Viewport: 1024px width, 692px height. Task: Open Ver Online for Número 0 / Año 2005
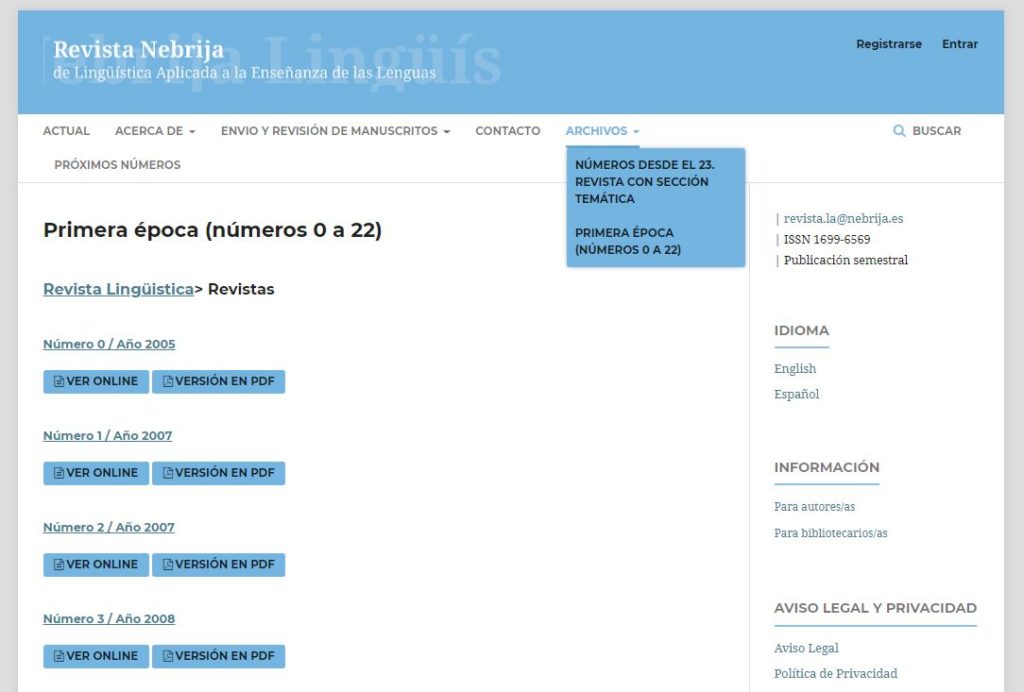pos(96,381)
